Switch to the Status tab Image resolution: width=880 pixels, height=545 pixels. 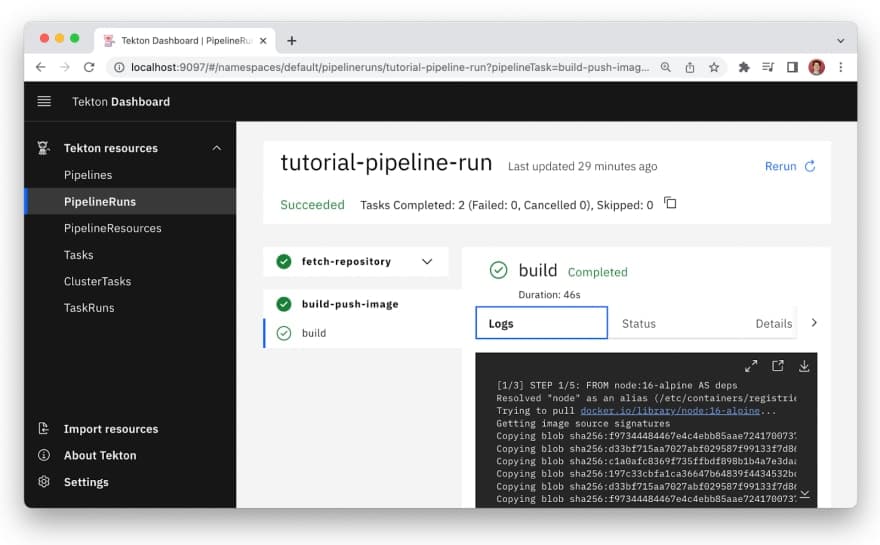tap(639, 323)
